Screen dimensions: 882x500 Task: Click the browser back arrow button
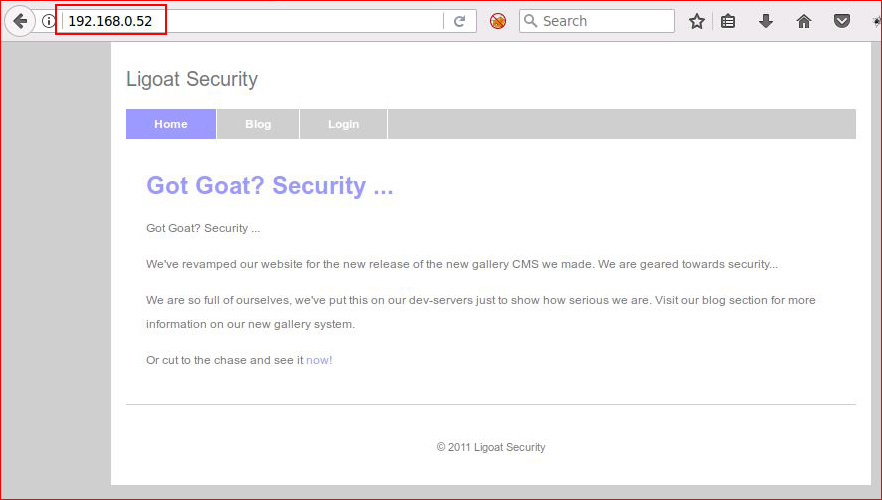pos(20,21)
